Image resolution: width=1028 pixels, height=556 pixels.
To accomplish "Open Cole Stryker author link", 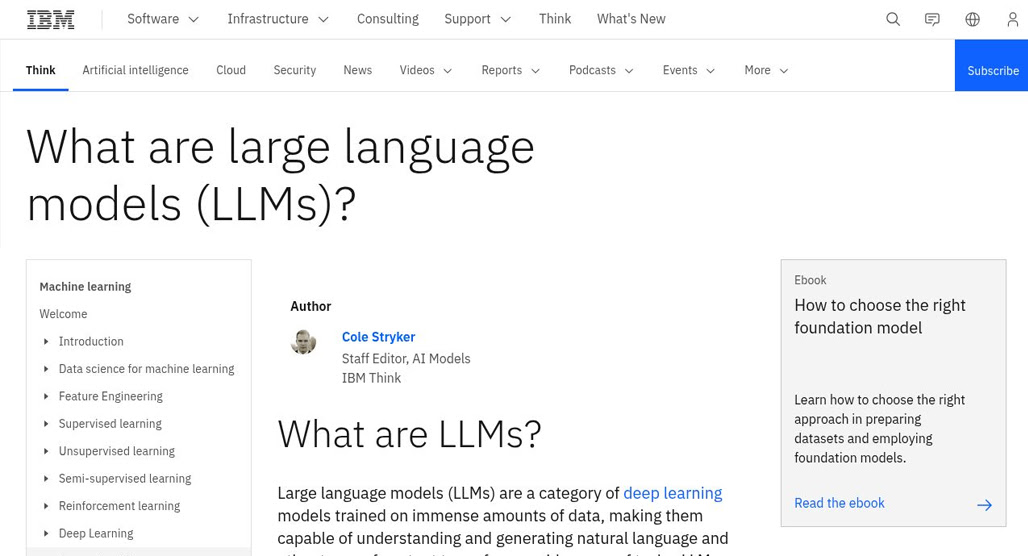I will pyautogui.click(x=378, y=337).
